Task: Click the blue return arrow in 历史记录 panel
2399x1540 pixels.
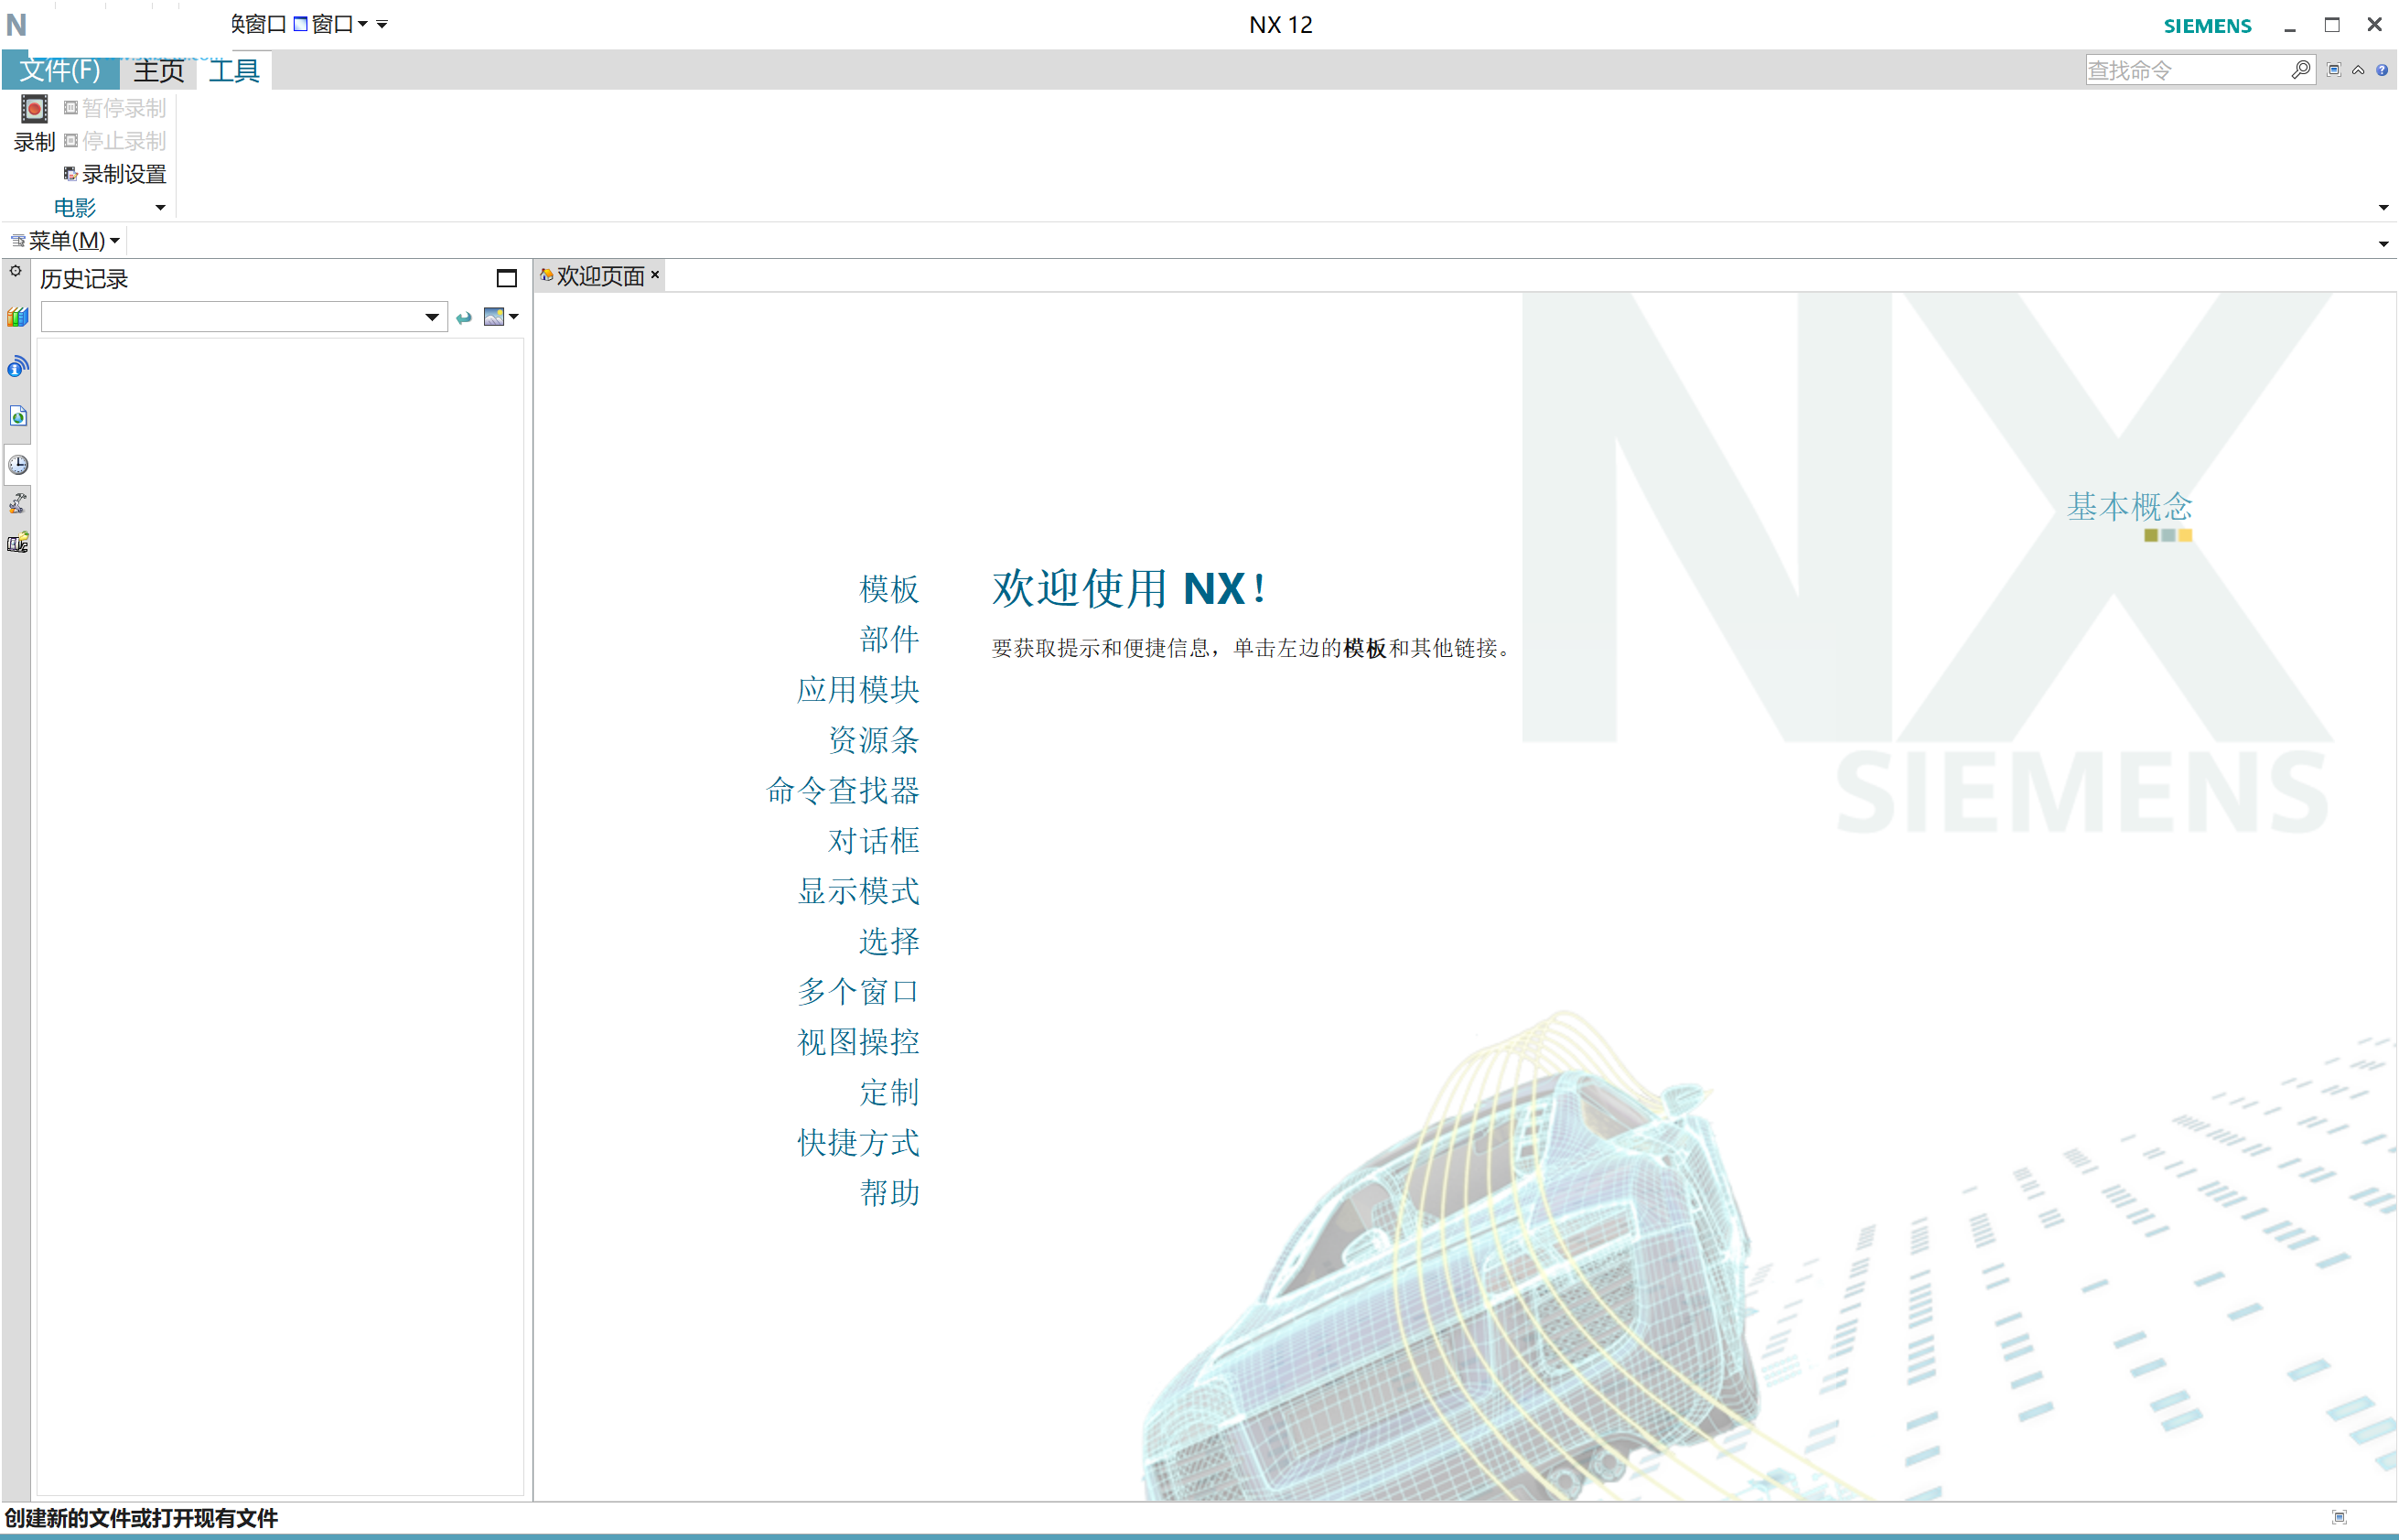Action: click(464, 318)
